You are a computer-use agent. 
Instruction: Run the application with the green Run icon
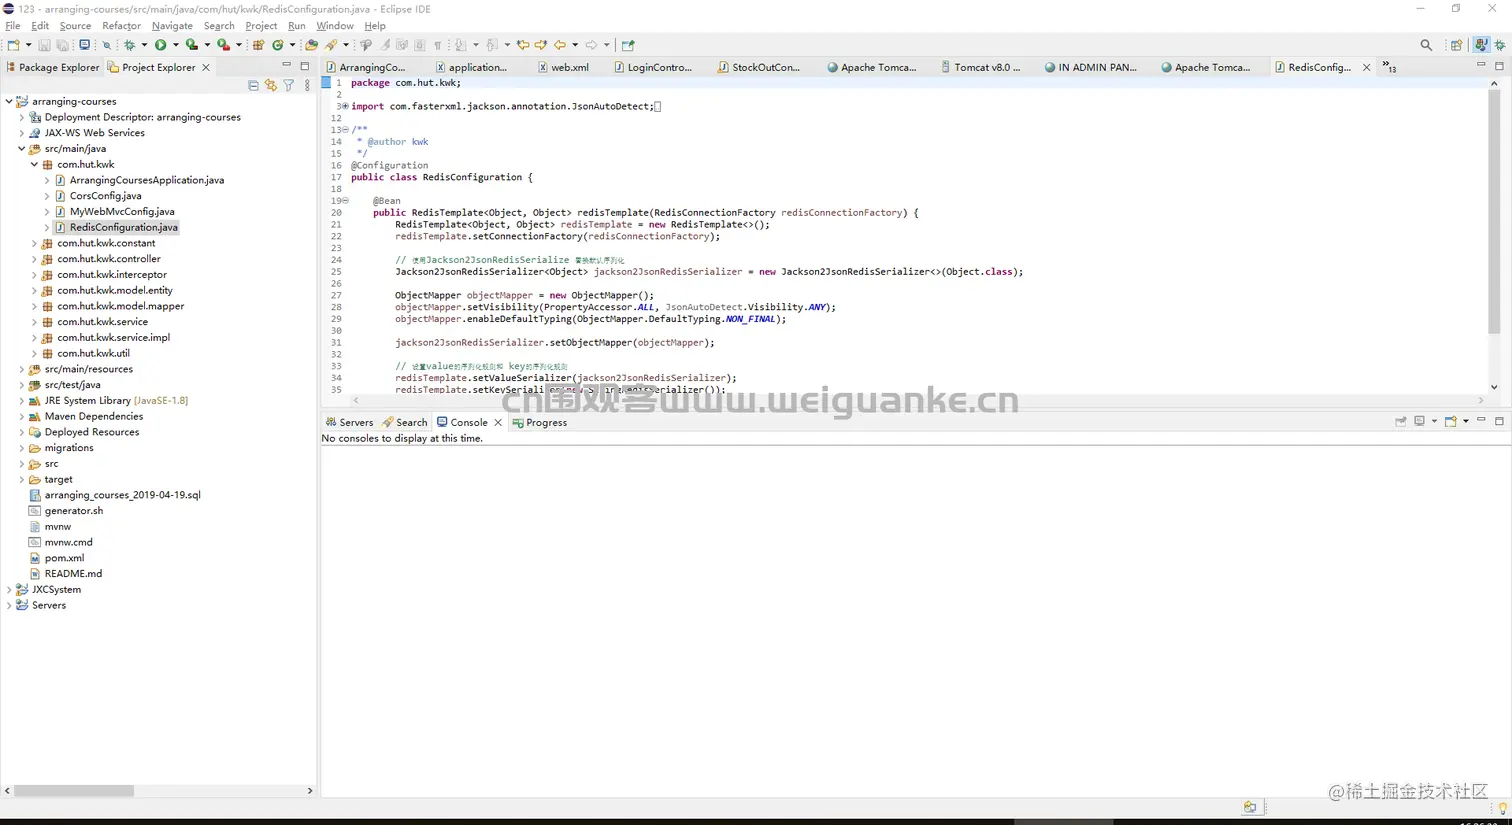coord(160,45)
